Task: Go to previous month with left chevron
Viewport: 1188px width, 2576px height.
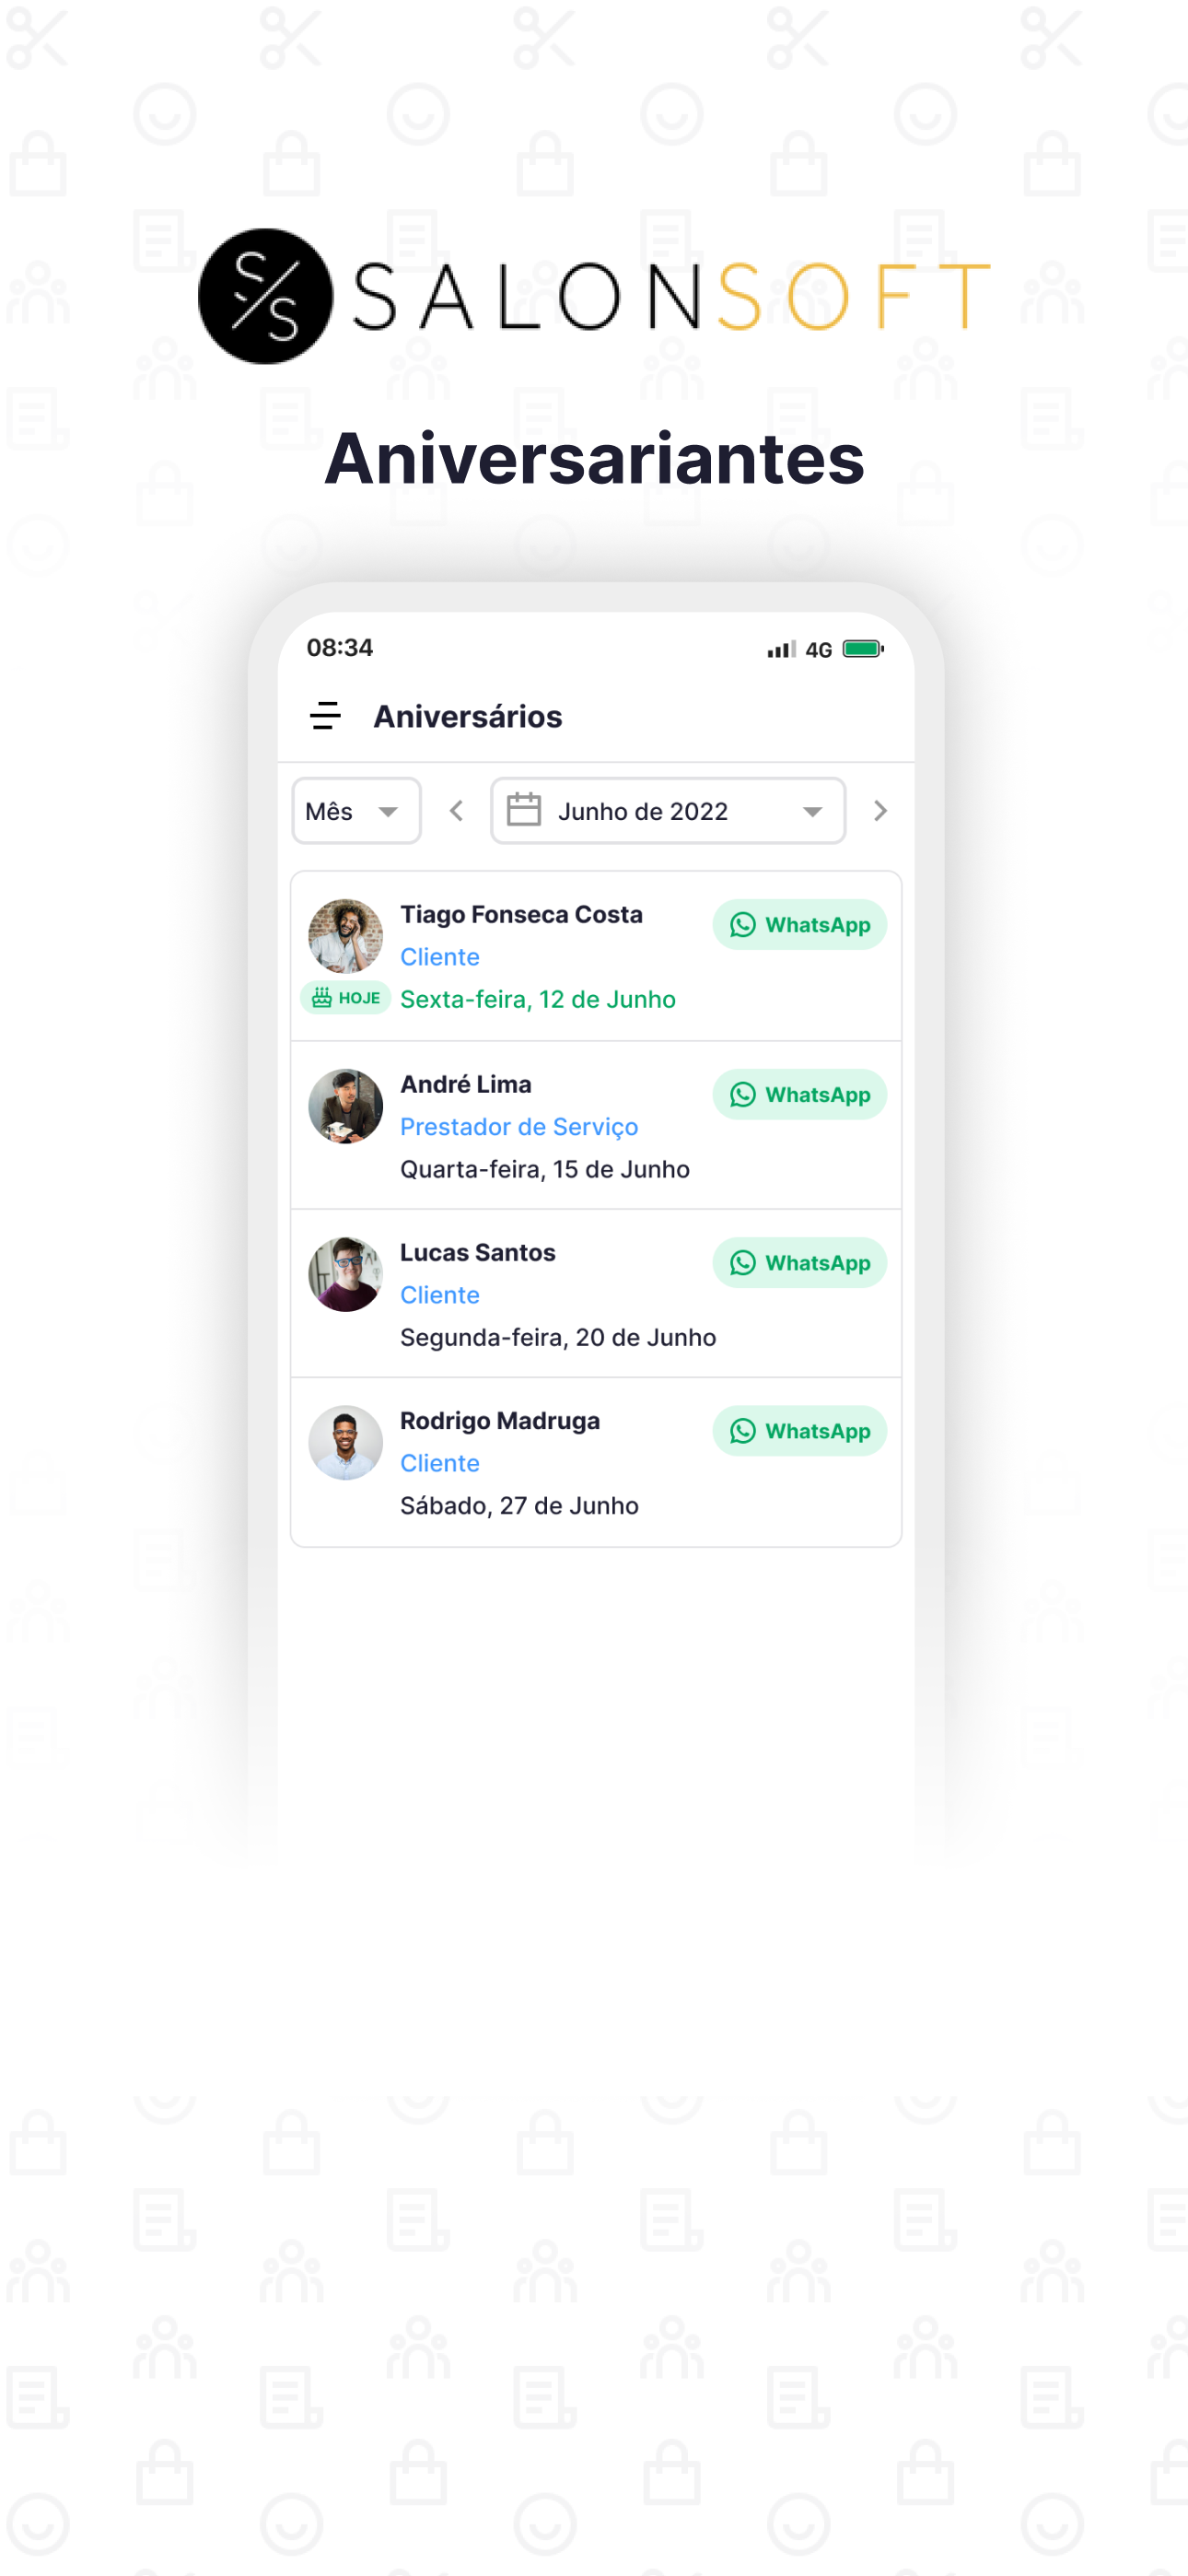Action: point(456,811)
